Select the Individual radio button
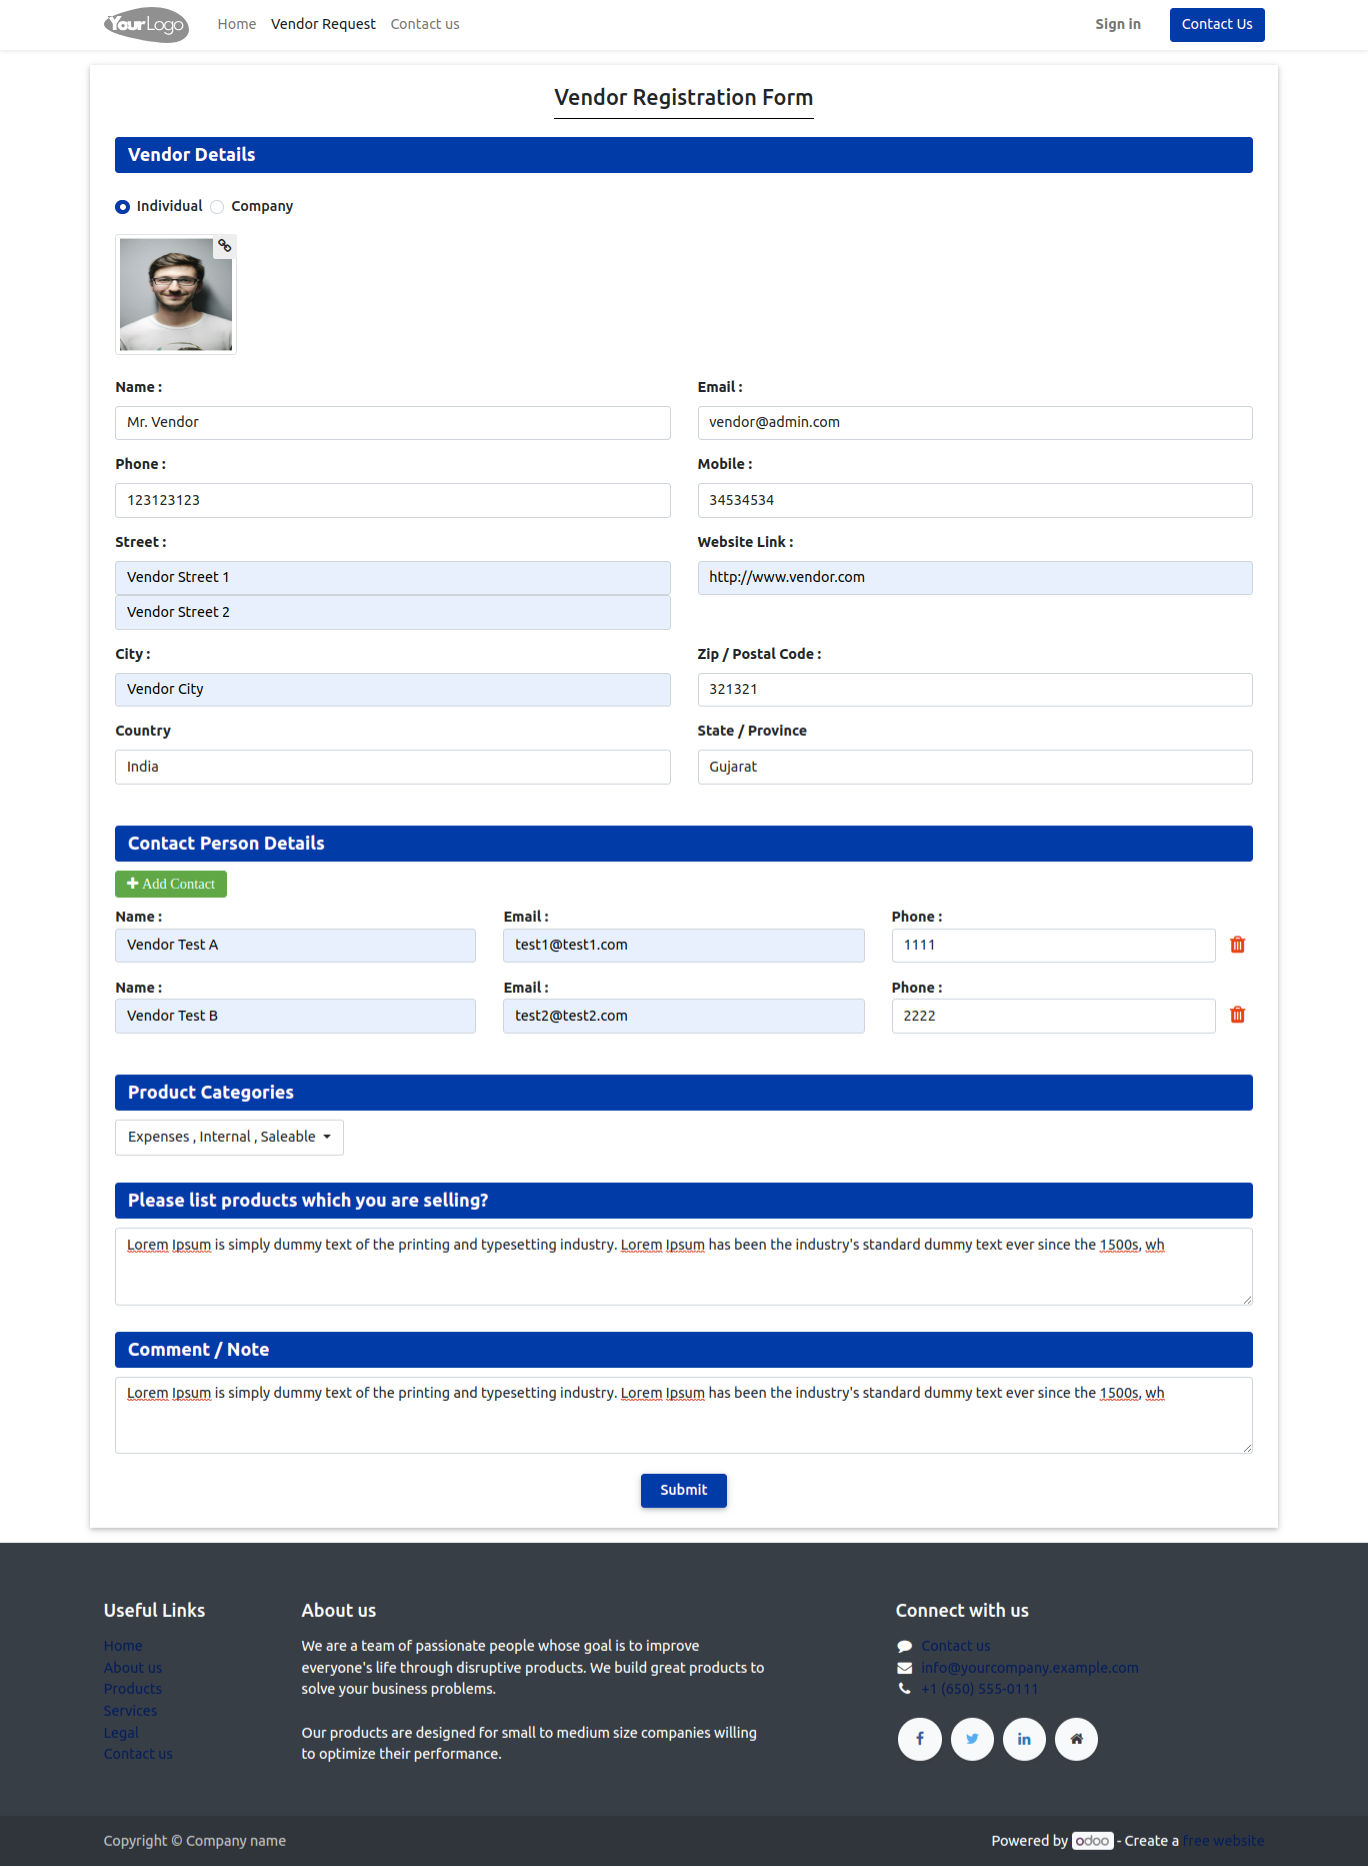 122,207
